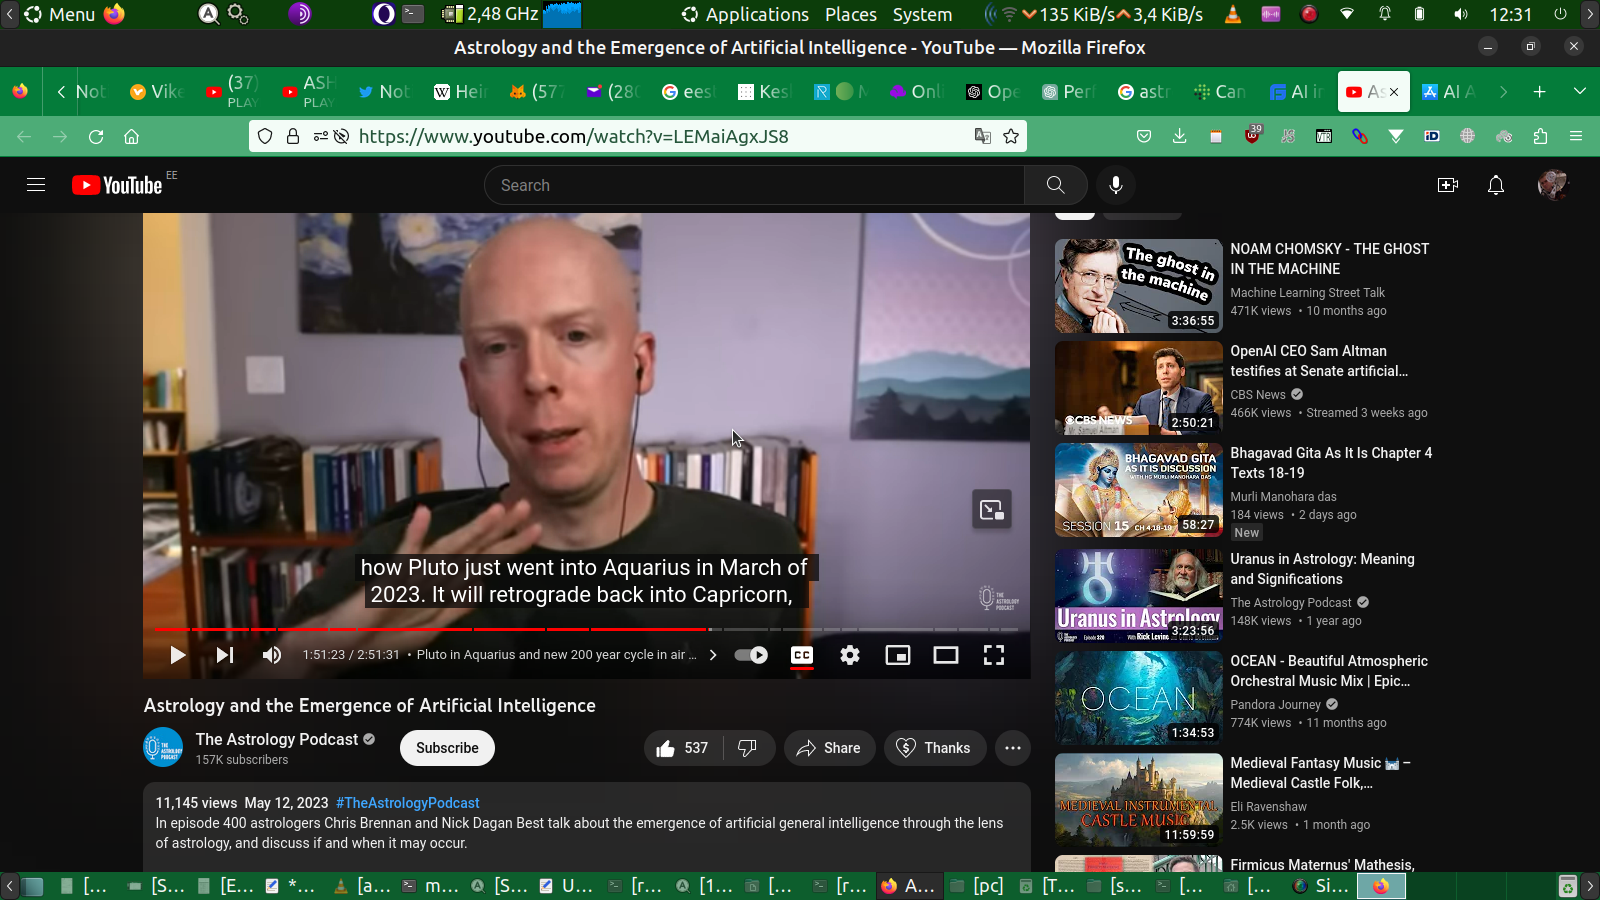Image resolution: width=1600 pixels, height=900 pixels.
Task: Open the Places menu in top panel
Action: 851,14
